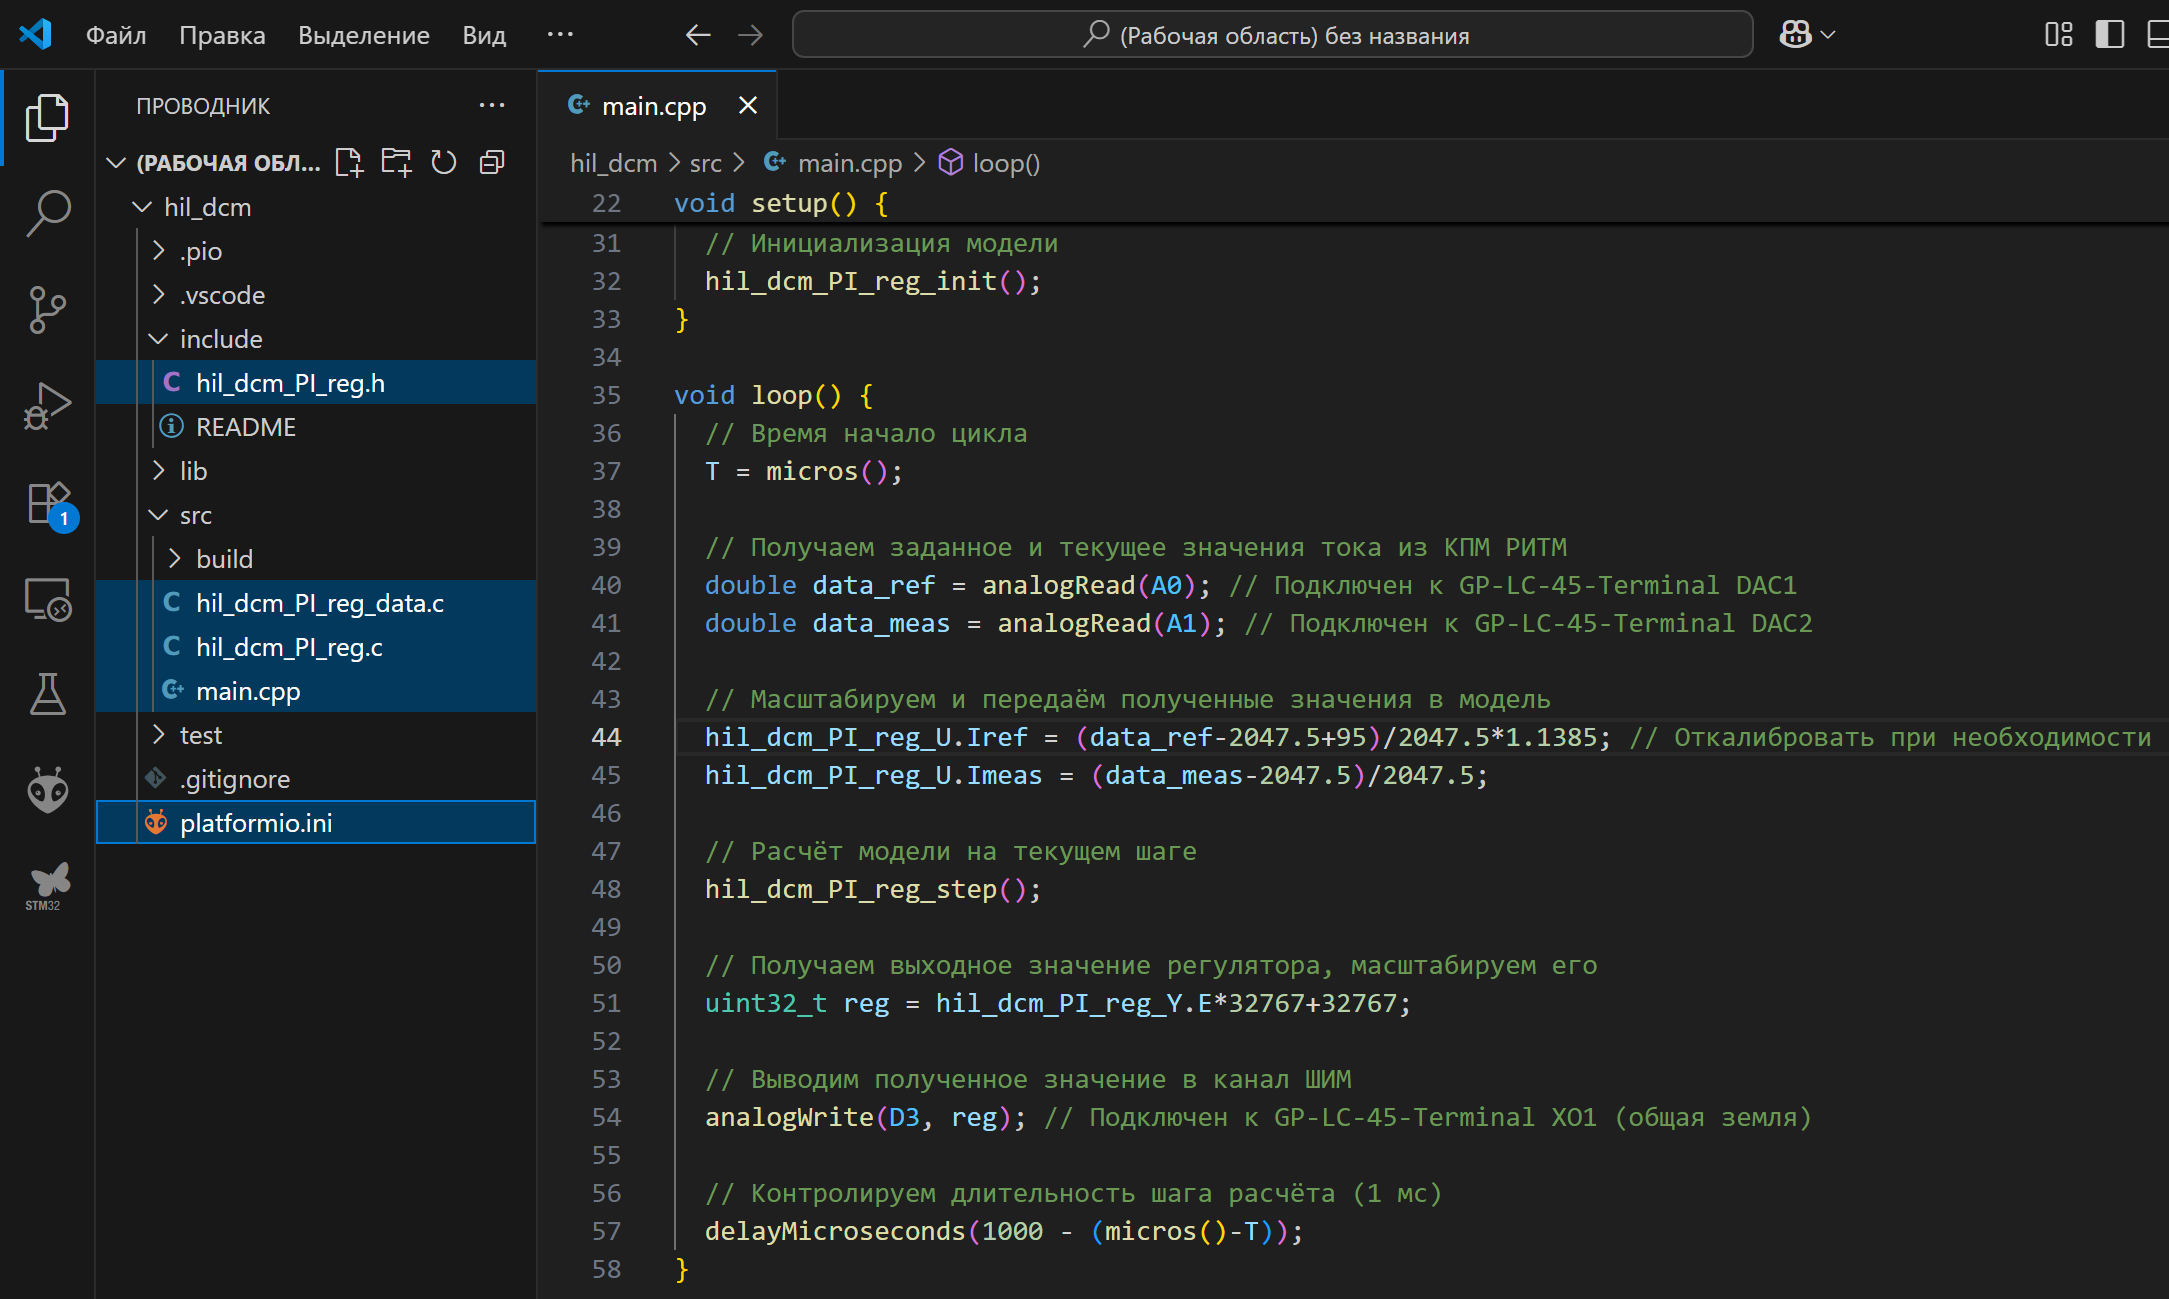2169x1299 pixels.
Task: Expand the build folder
Action: tap(224, 559)
